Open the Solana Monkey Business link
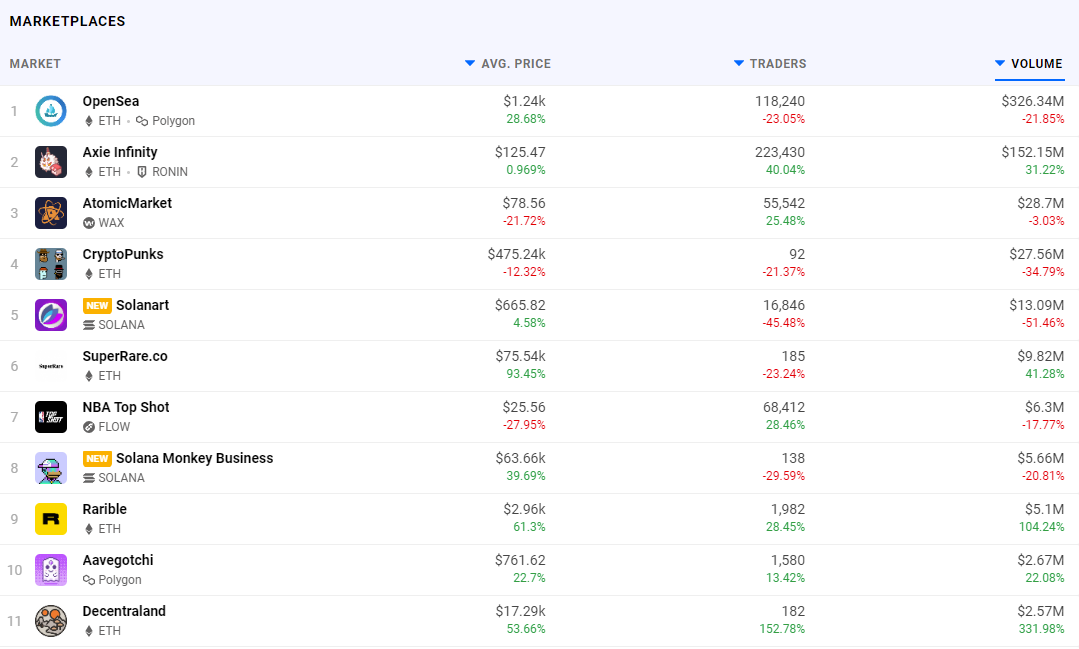 point(195,458)
